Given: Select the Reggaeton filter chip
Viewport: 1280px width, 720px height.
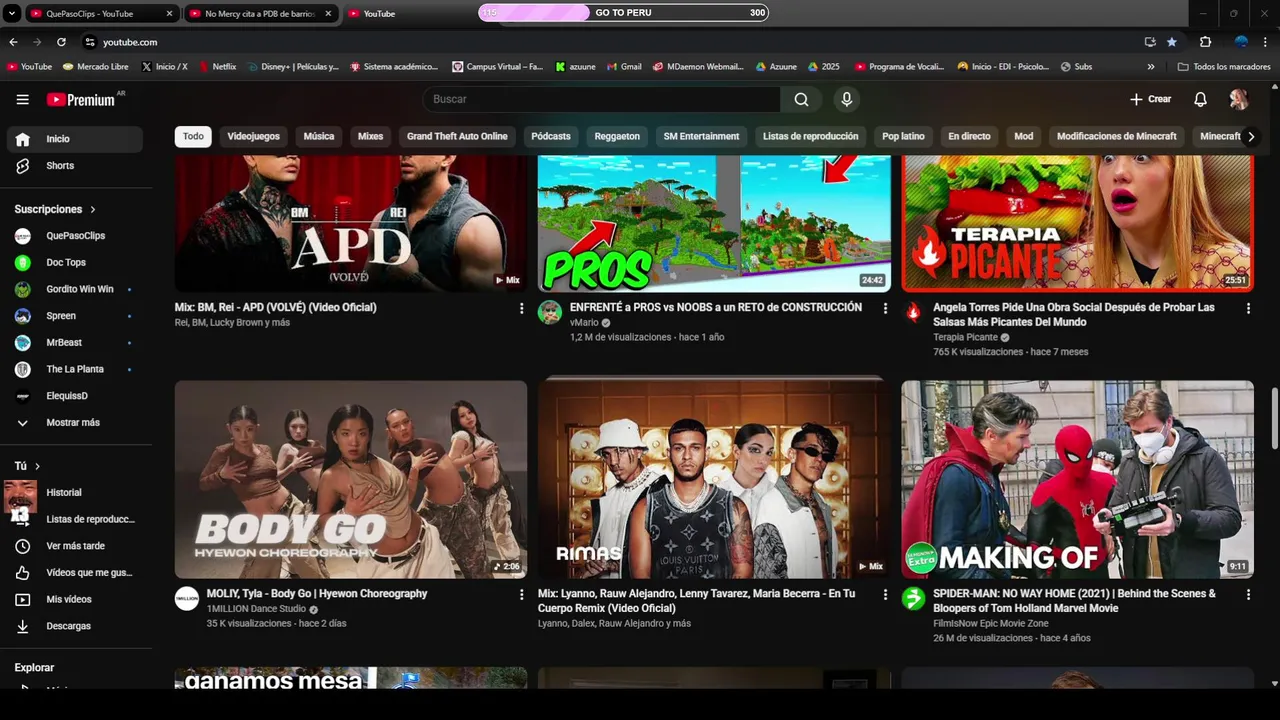Looking at the screenshot, I should (617, 136).
